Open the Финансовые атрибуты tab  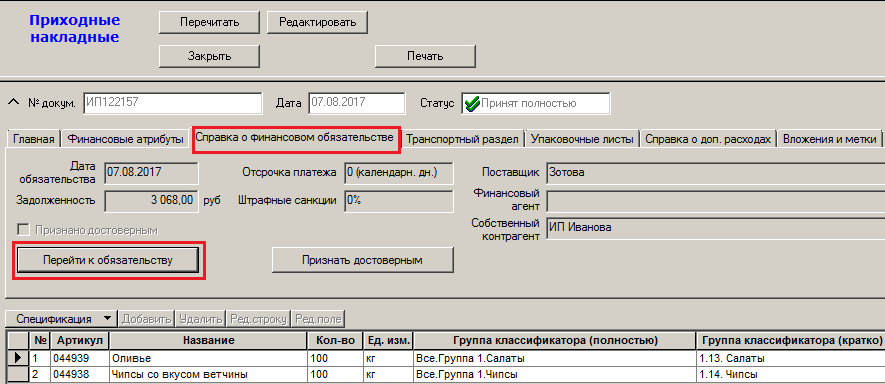click(x=125, y=139)
